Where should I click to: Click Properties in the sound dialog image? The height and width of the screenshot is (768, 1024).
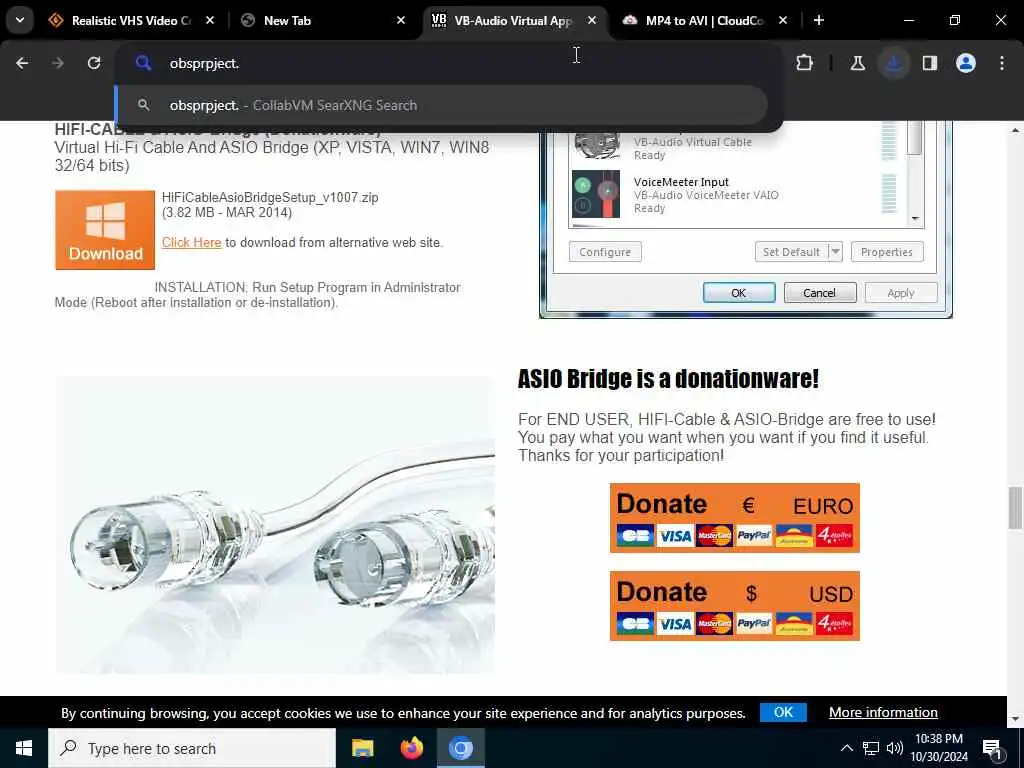tap(887, 252)
